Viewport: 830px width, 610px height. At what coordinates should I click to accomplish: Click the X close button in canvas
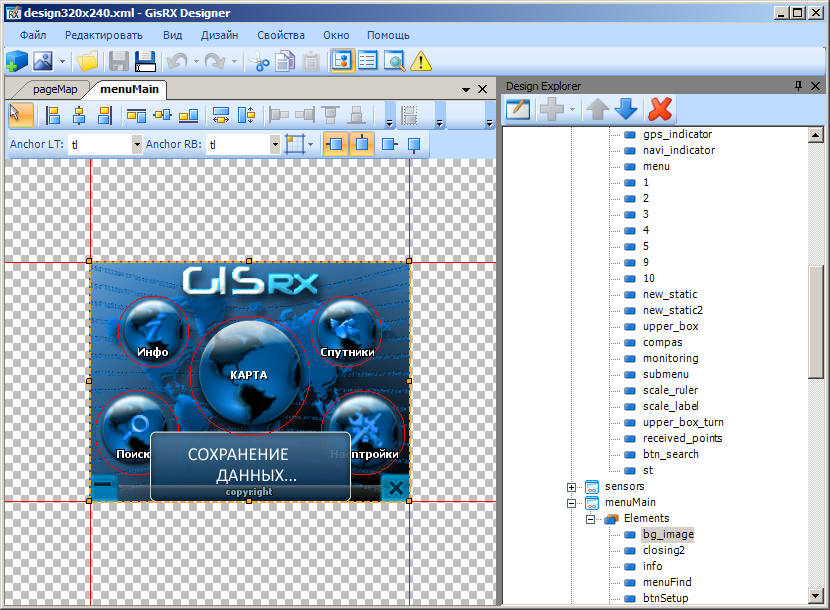click(x=395, y=488)
